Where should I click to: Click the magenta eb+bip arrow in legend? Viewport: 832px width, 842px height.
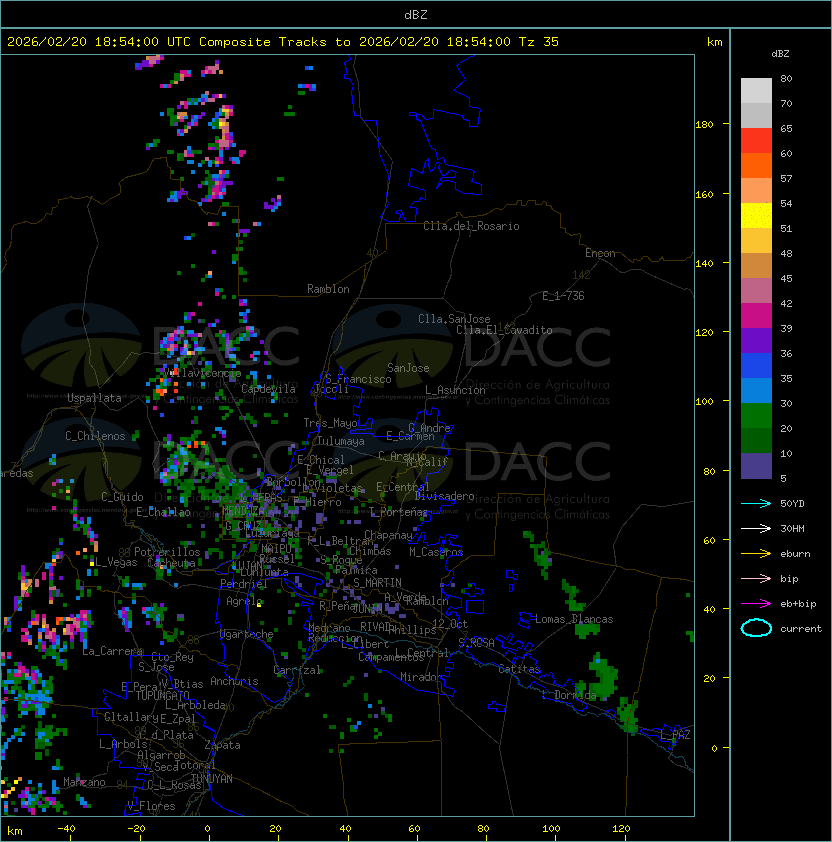pyautogui.click(x=756, y=604)
